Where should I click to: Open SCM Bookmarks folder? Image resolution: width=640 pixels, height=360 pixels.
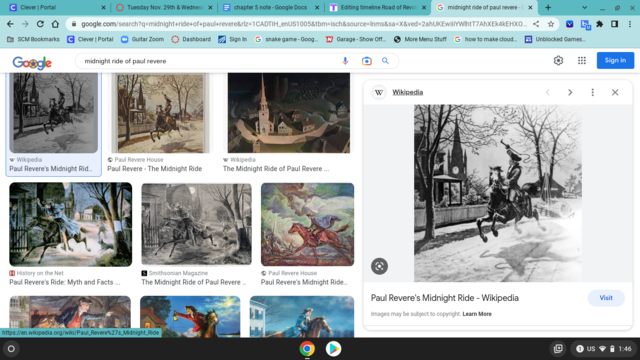[x=33, y=39]
